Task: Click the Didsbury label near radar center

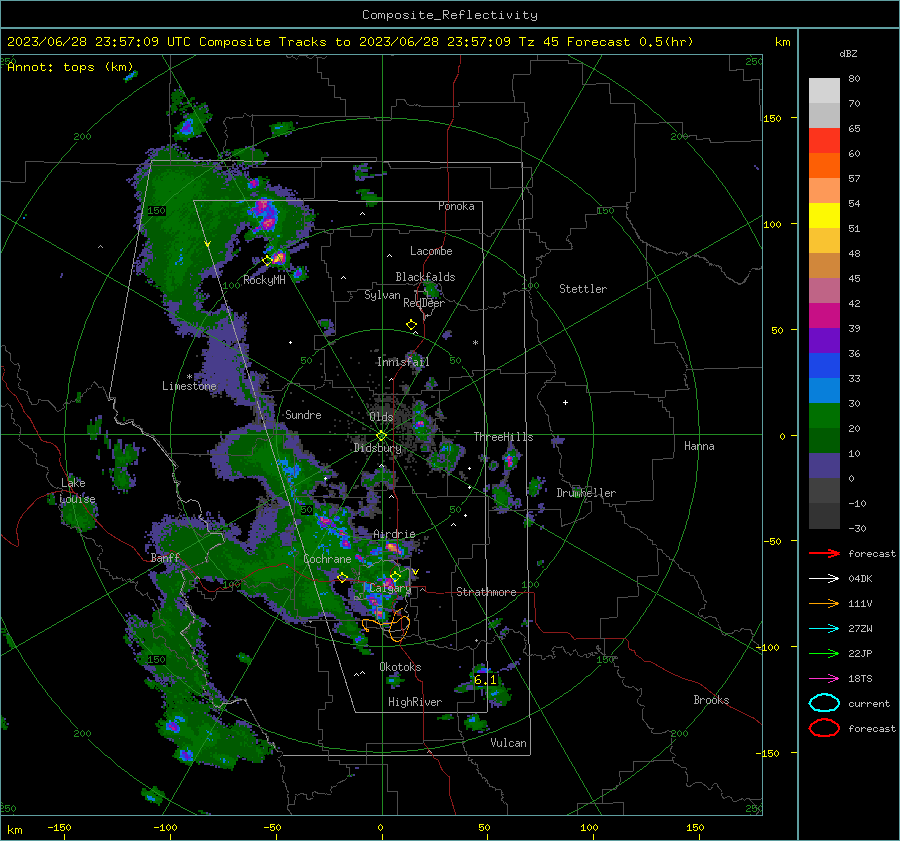Action: coord(377,448)
